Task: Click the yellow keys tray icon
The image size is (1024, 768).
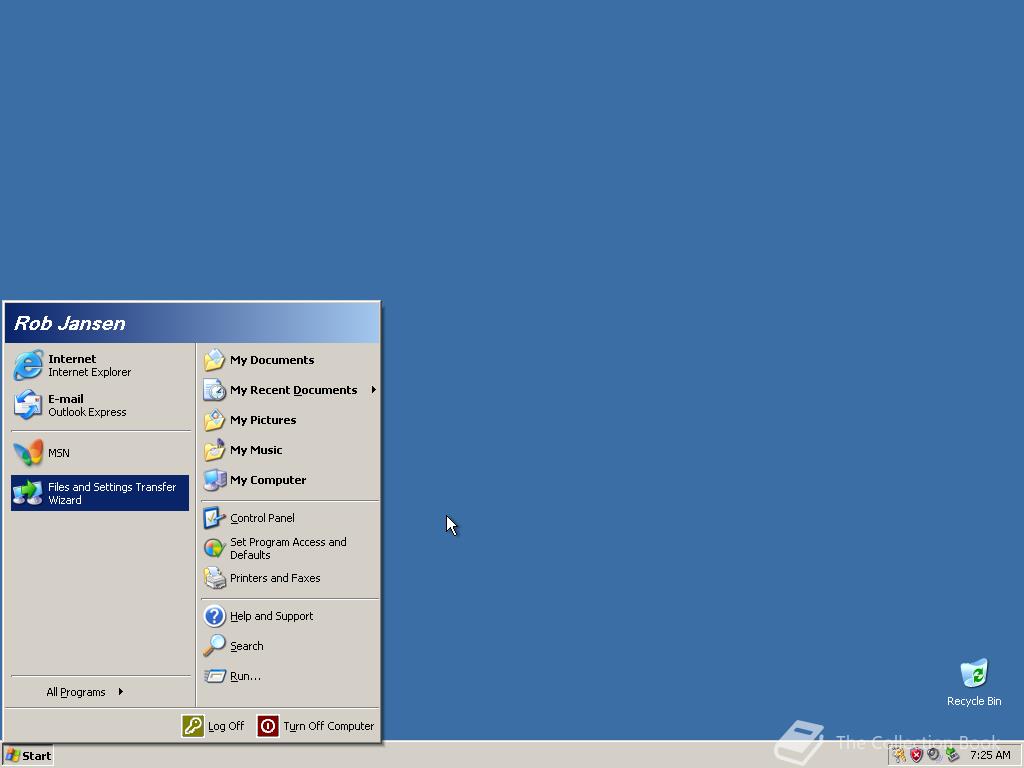Action: point(899,755)
